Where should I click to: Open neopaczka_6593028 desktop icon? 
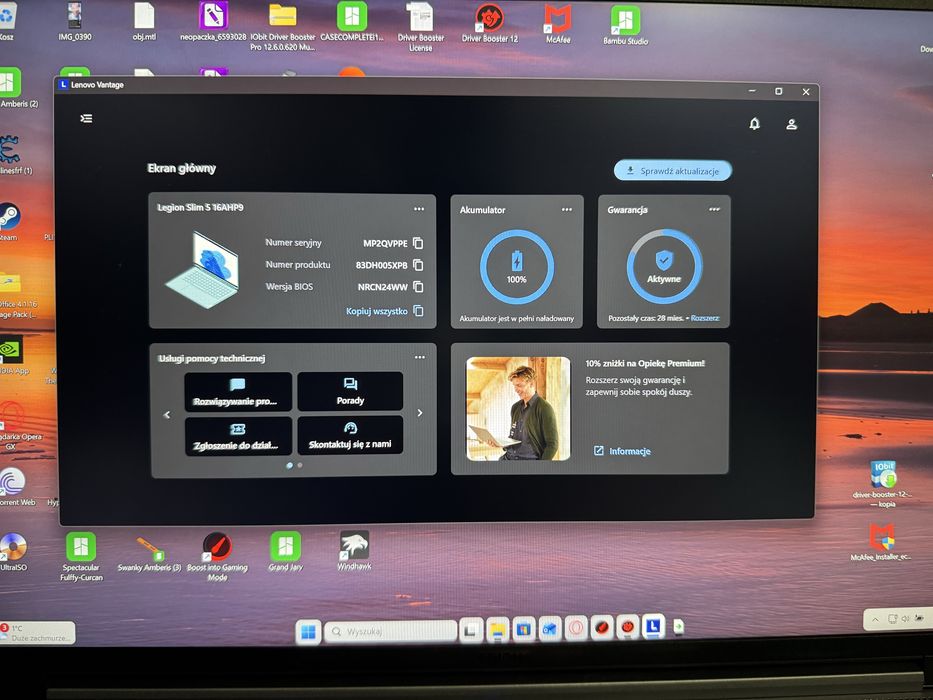pyautogui.click(x=213, y=22)
